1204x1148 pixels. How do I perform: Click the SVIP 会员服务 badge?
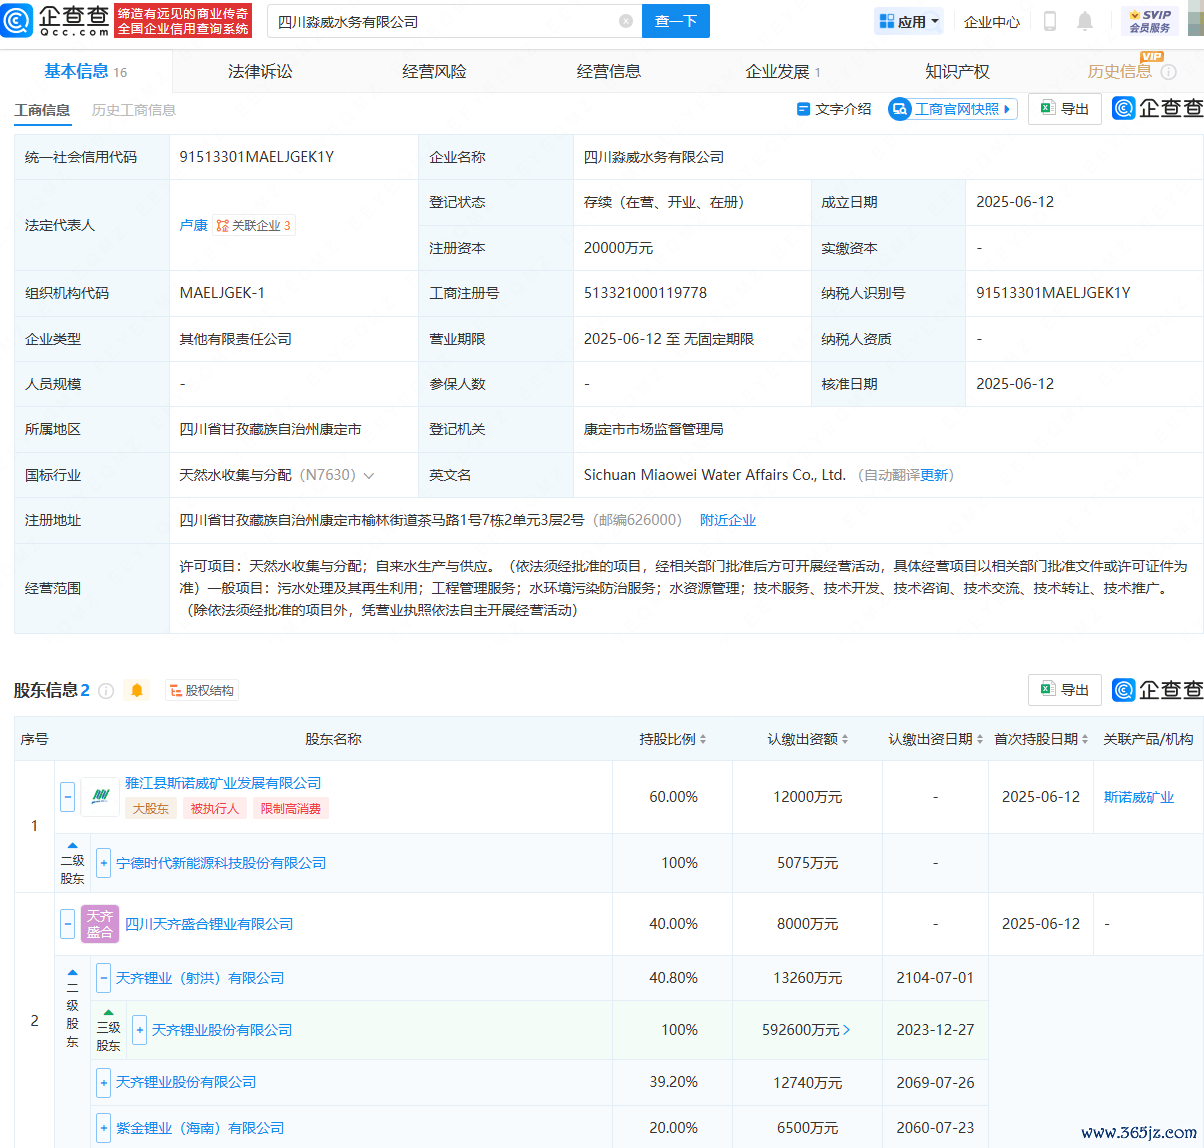(x=1150, y=21)
